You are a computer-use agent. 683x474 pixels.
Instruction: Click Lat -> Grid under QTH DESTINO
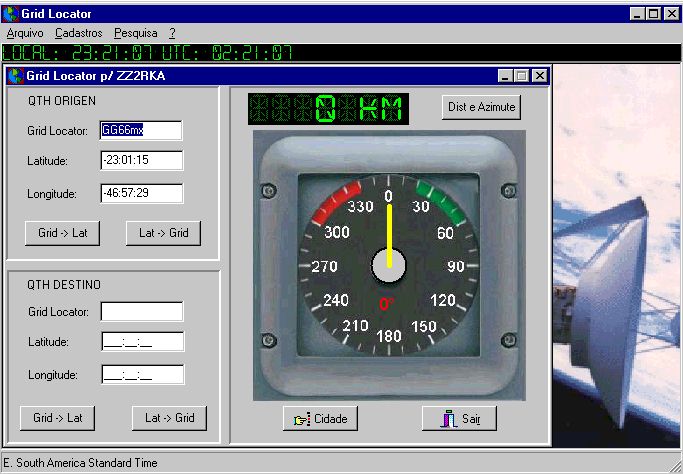pos(169,418)
